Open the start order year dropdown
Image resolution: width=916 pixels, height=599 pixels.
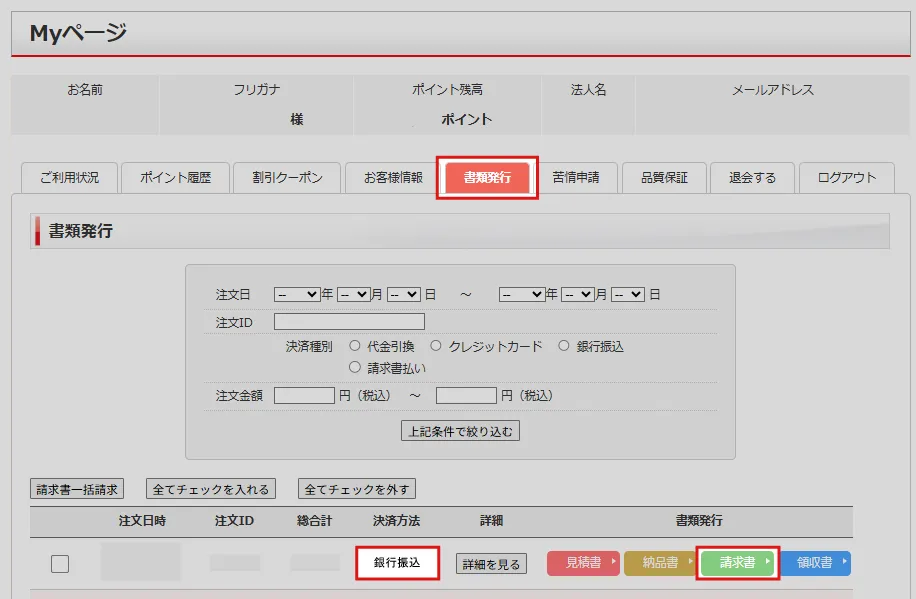pos(297,295)
